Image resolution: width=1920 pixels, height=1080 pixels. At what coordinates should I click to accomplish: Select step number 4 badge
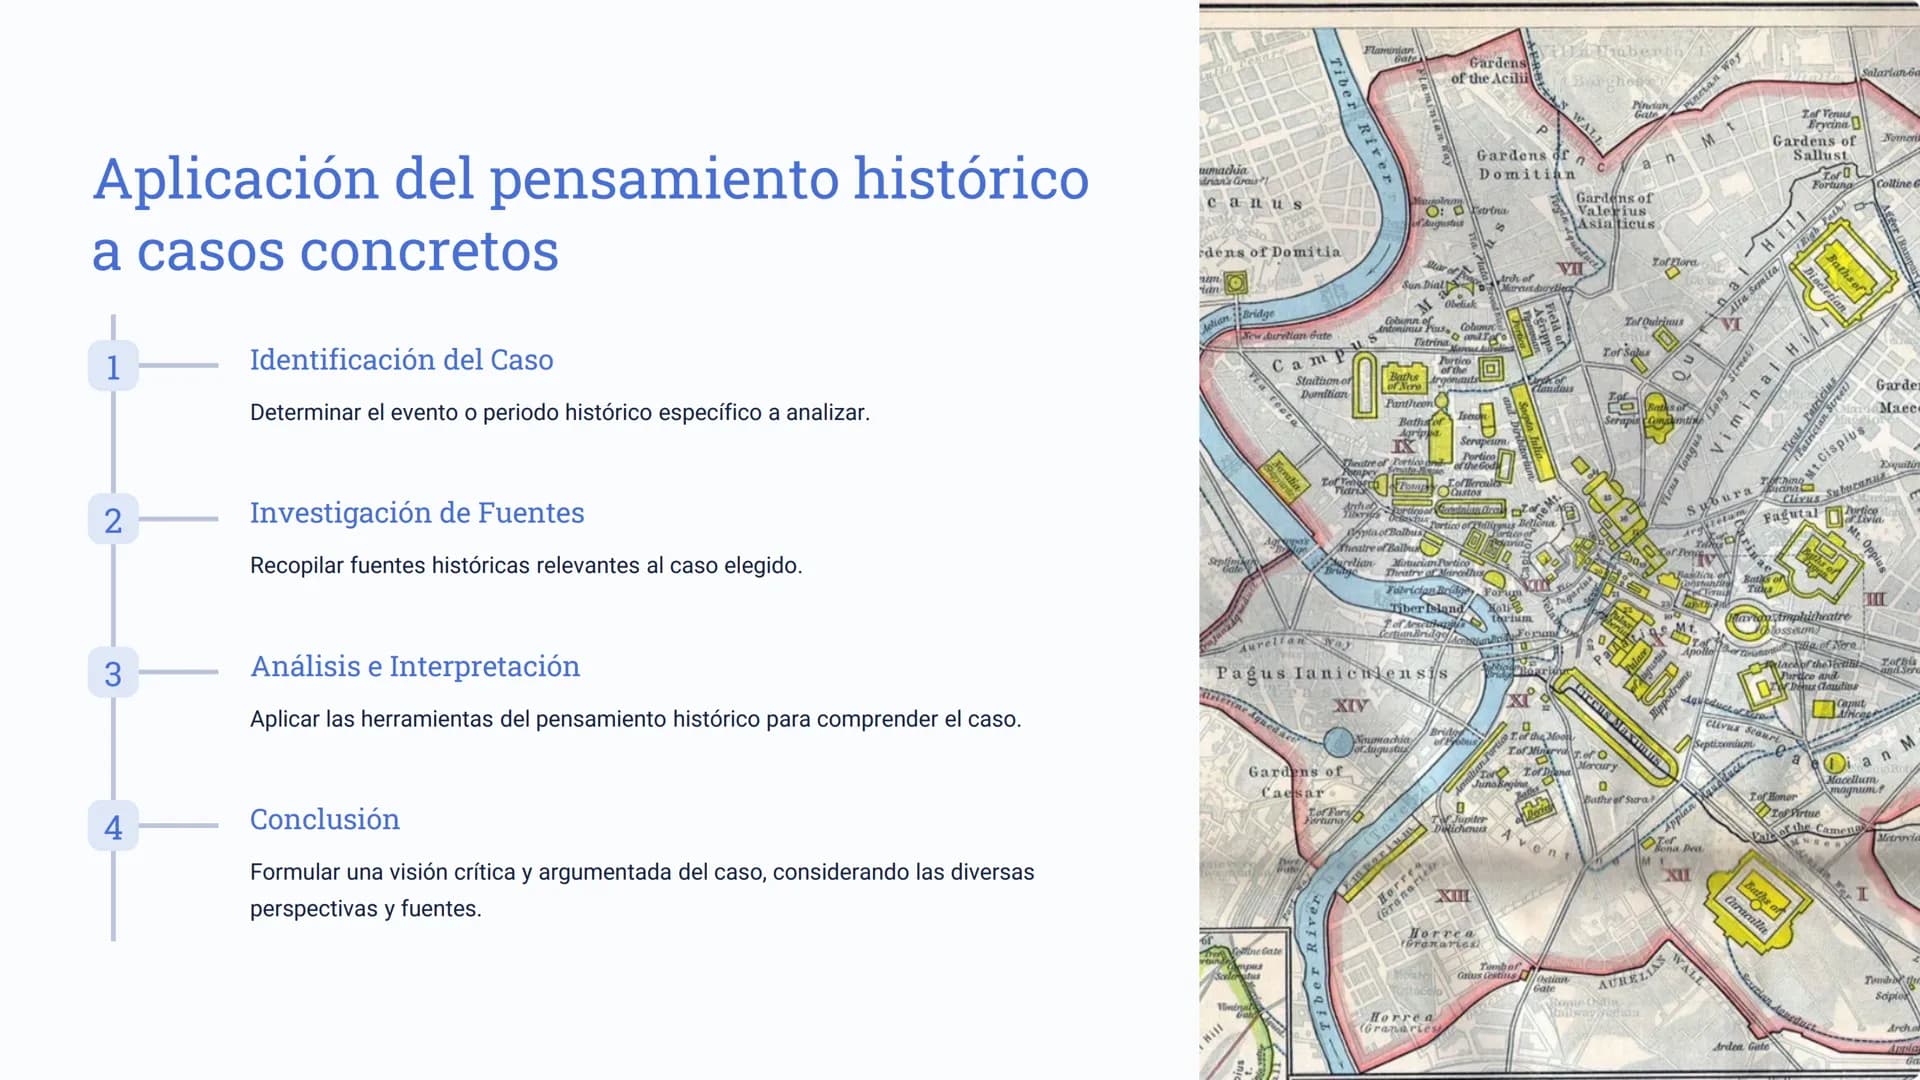coord(113,826)
